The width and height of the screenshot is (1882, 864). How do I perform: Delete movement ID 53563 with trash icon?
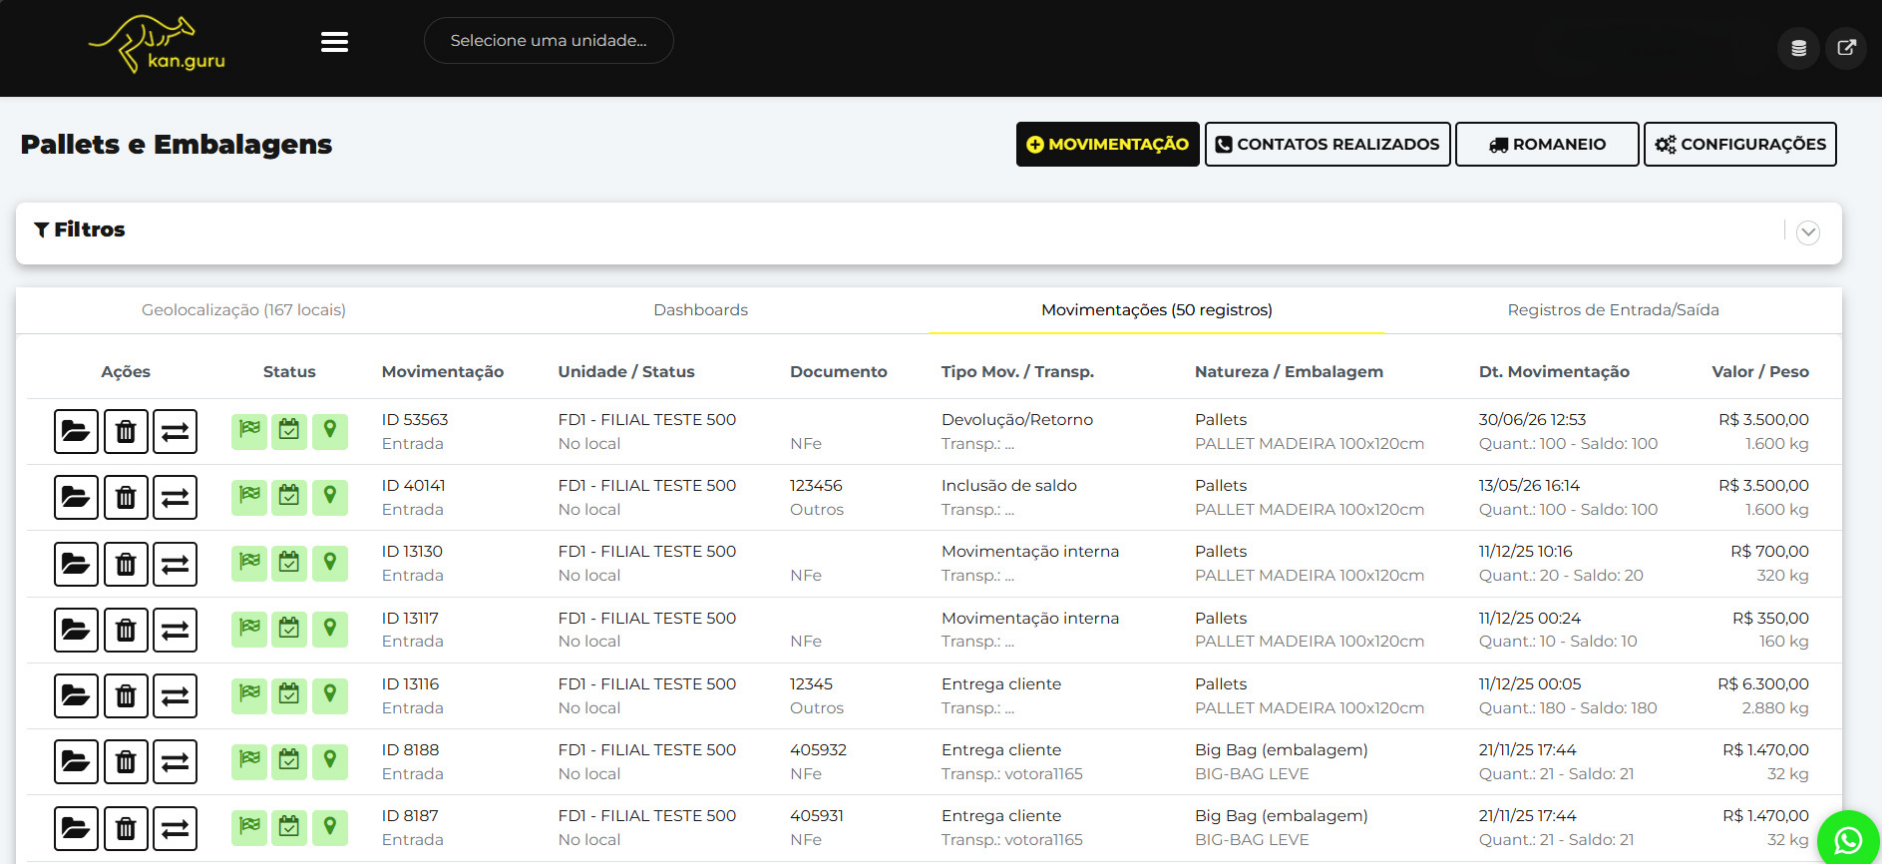tap(126, 432)
